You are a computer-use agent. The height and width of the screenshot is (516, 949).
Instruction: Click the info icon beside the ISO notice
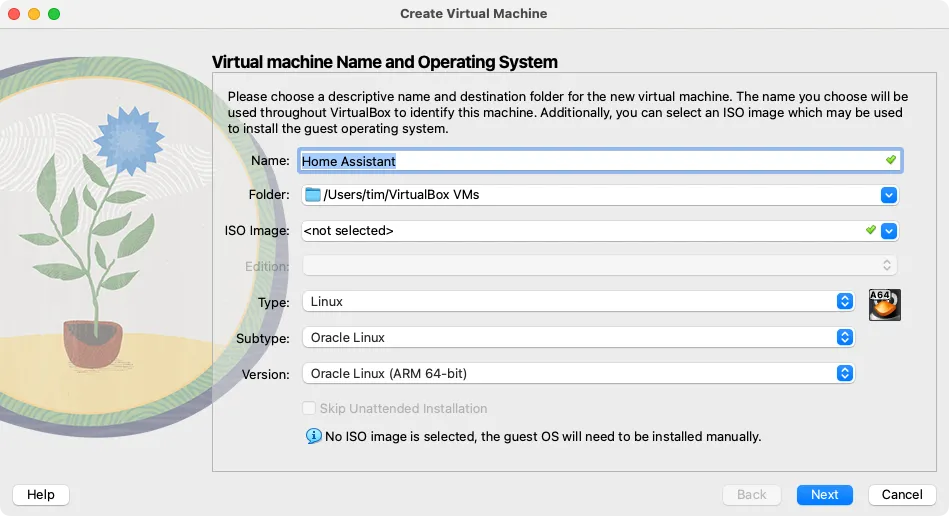point(314,436)
